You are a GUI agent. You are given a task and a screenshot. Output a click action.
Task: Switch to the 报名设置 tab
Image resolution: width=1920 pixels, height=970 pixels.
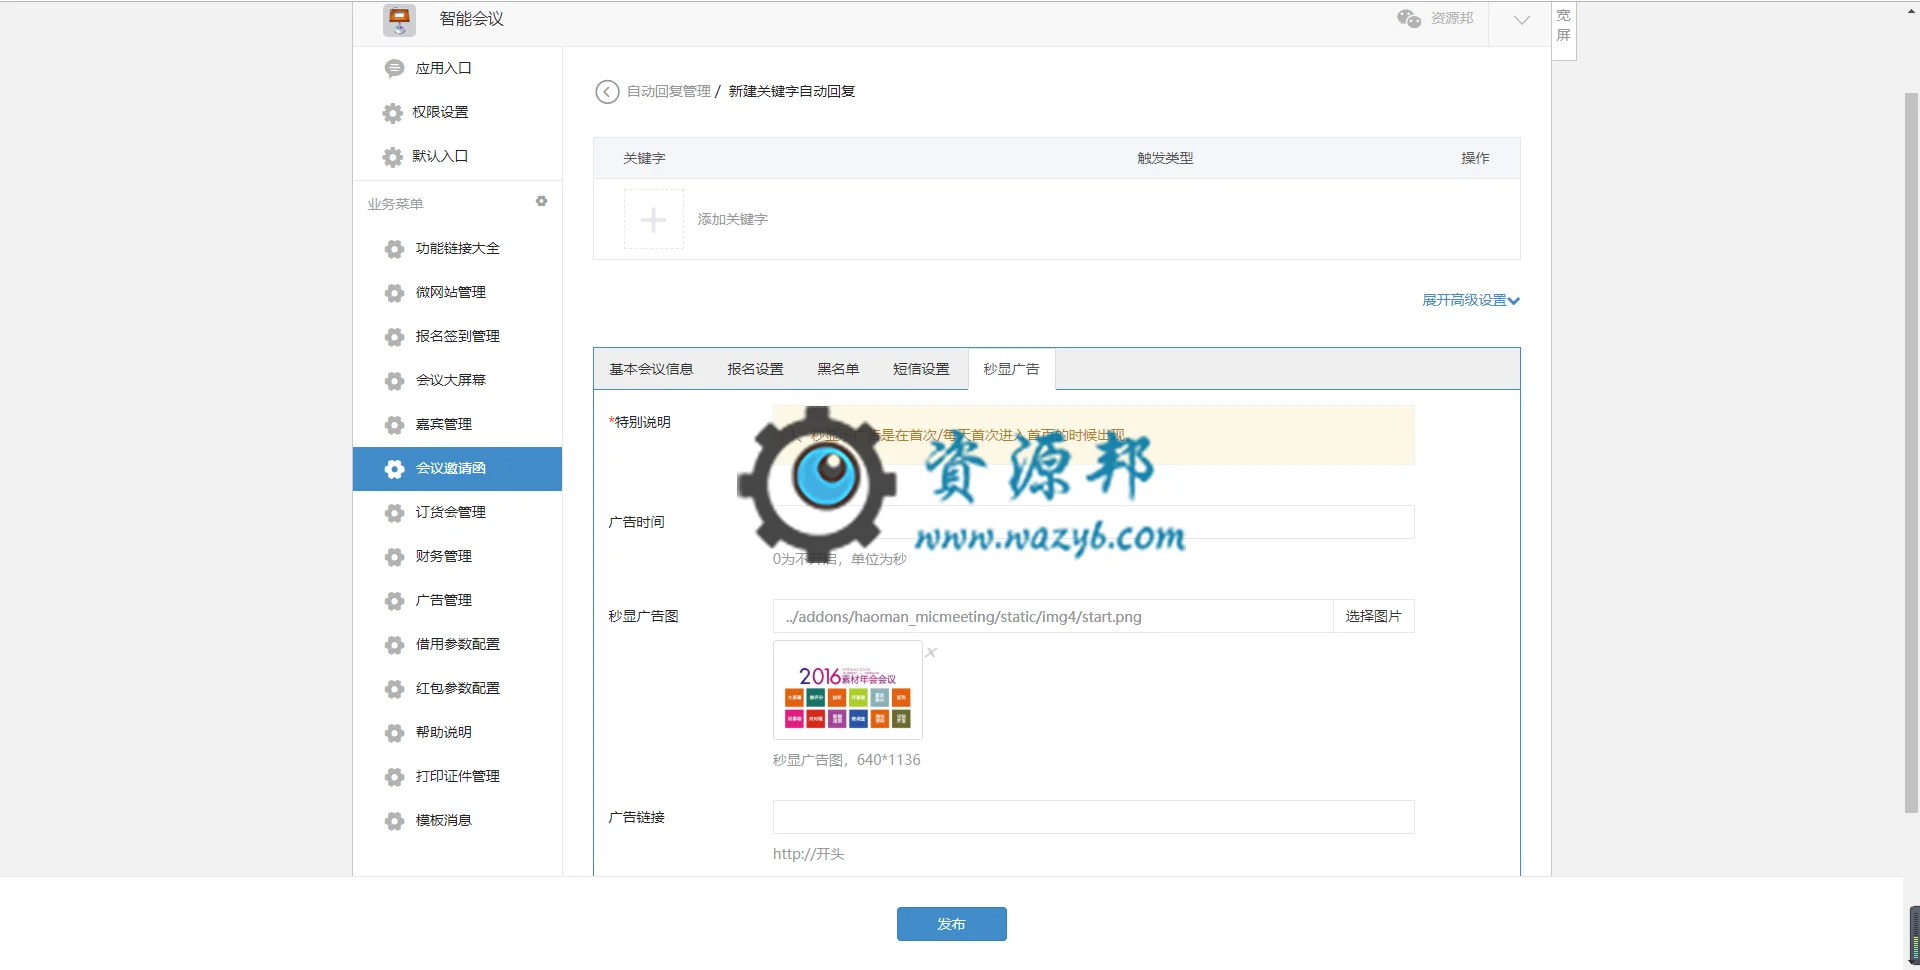755,369
